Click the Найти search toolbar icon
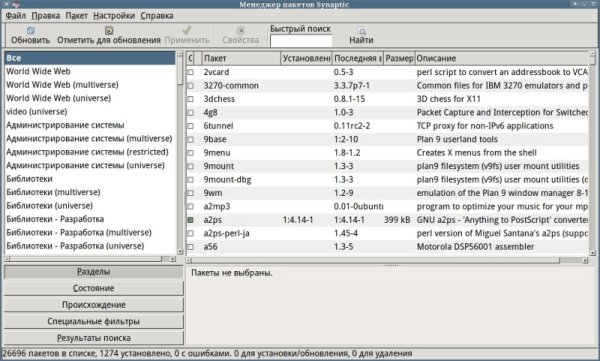The image size is (600, 361). pos(361,30)
